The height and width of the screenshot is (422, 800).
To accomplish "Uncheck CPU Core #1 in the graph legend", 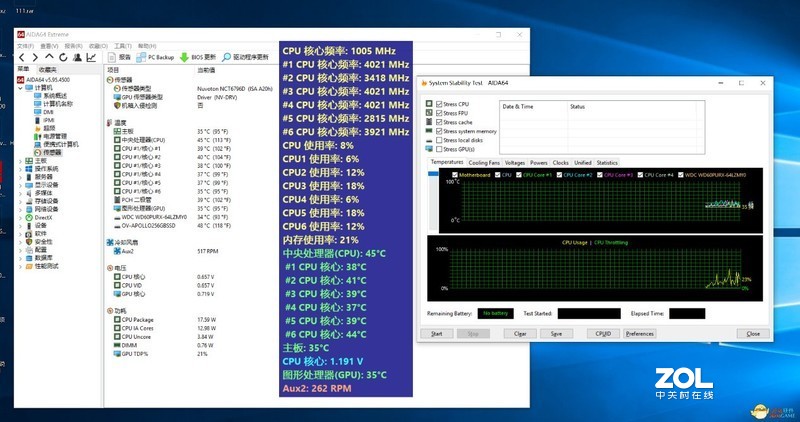I will (x=518, y=175).
